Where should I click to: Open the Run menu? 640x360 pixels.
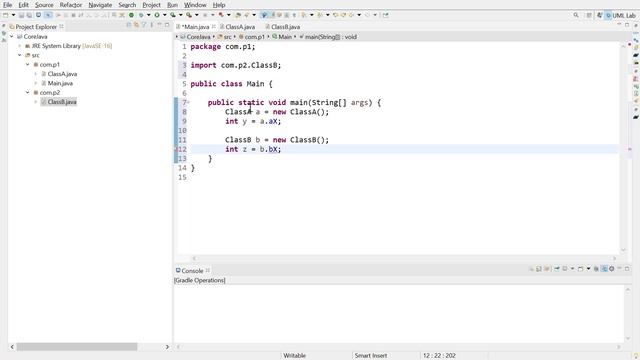pyautogui.click(x=172, y=5)
